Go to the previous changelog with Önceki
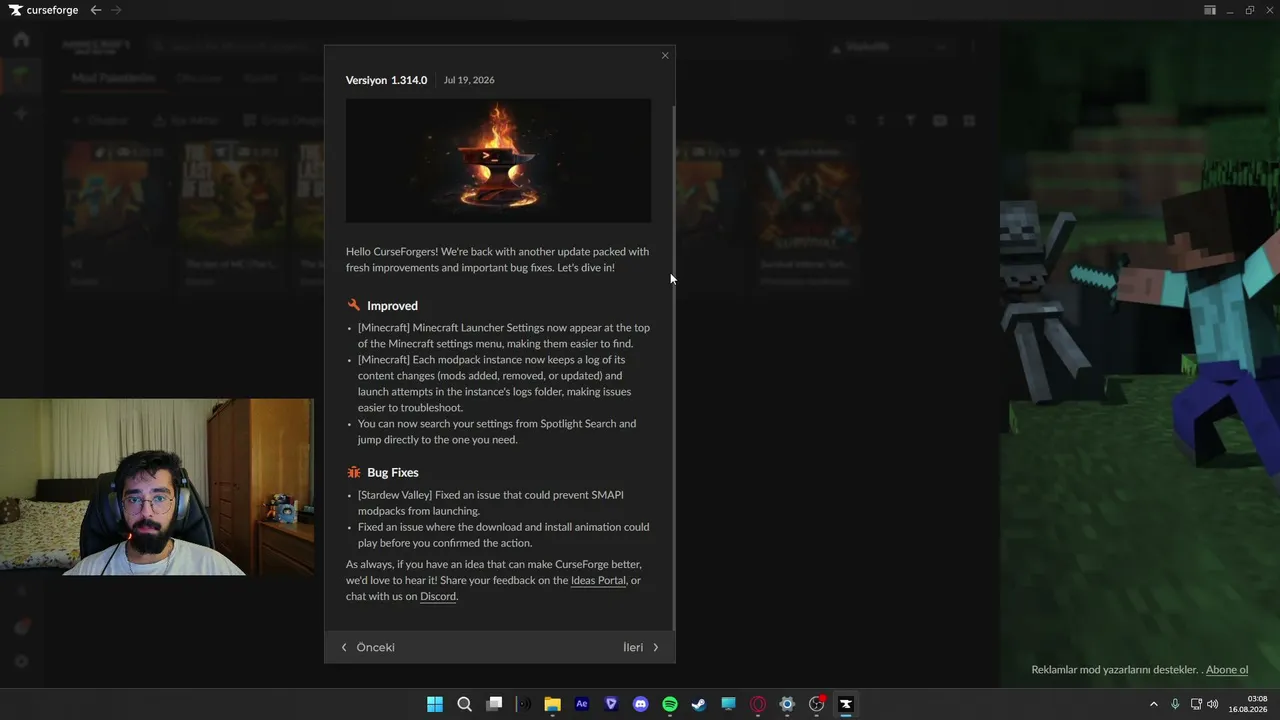1280x720 pixels. click(x=368, y=647)
